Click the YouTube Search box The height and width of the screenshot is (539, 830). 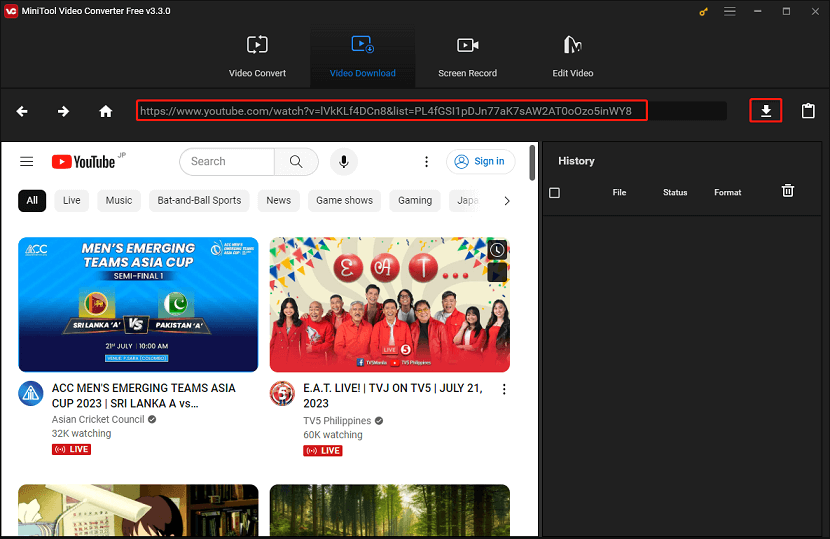pos(227,161)
